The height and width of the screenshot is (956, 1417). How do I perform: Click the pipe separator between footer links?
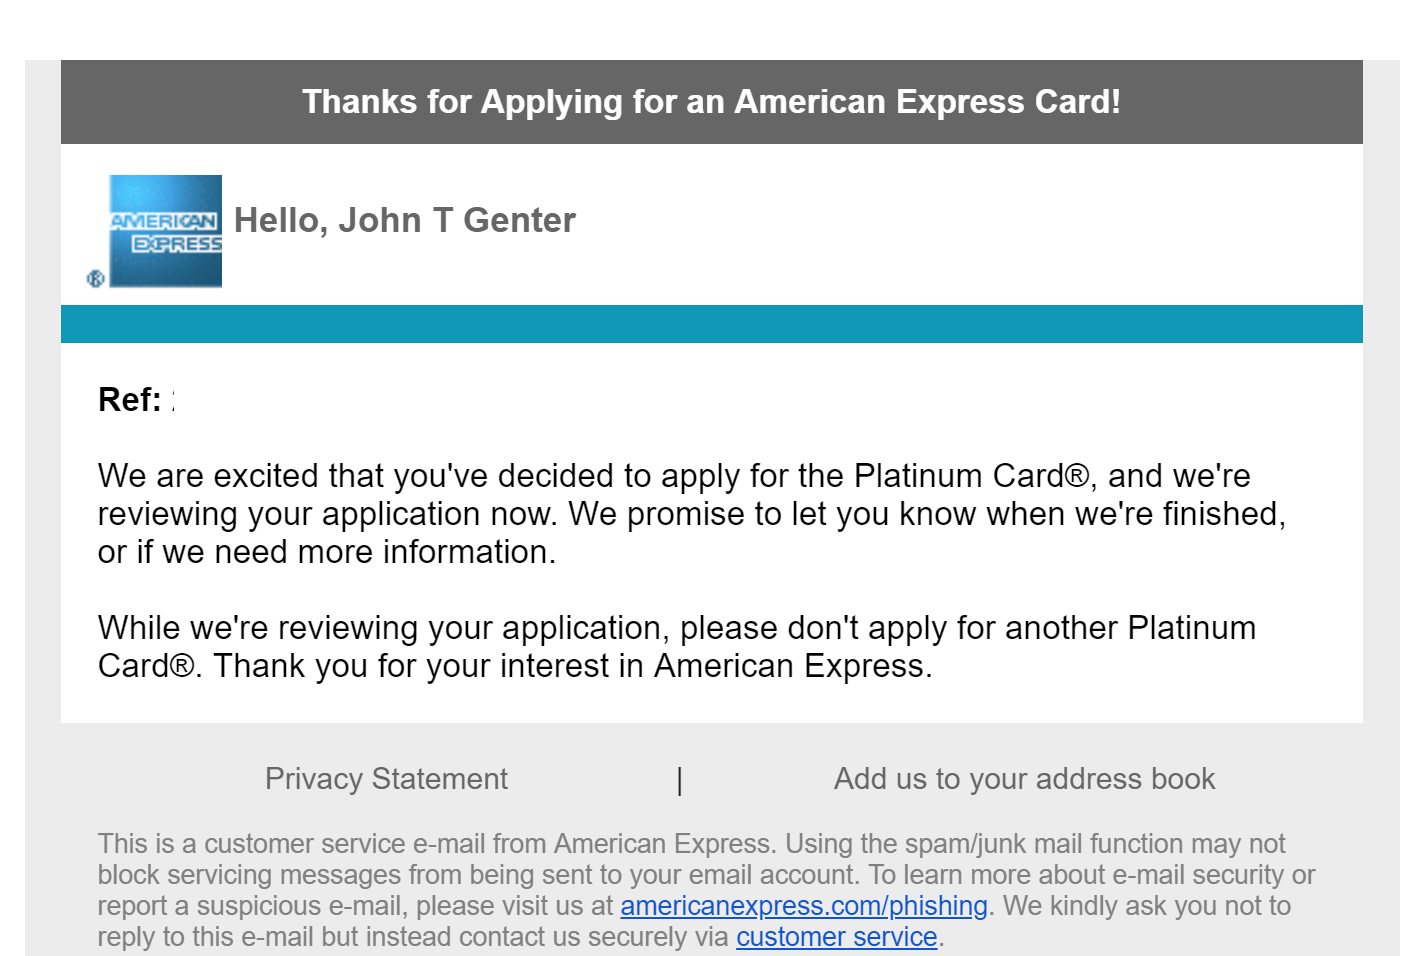(680, 780)
